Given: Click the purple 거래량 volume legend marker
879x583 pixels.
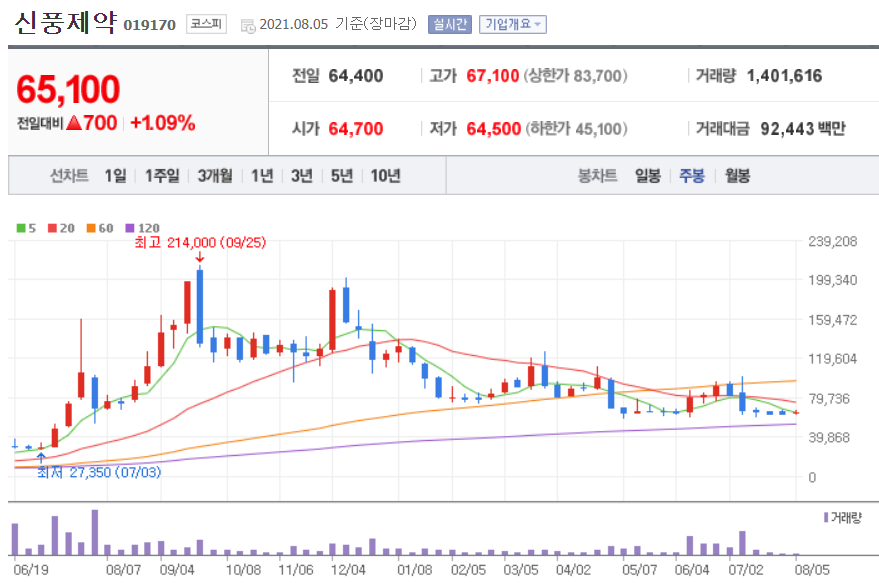Looking at the screenshot, I should (x=826, y=517).
